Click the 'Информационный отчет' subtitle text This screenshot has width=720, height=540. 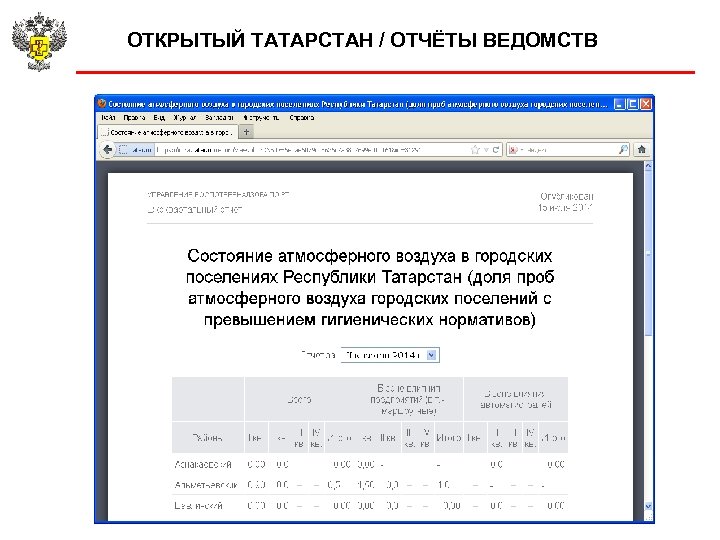coord(195,210)
